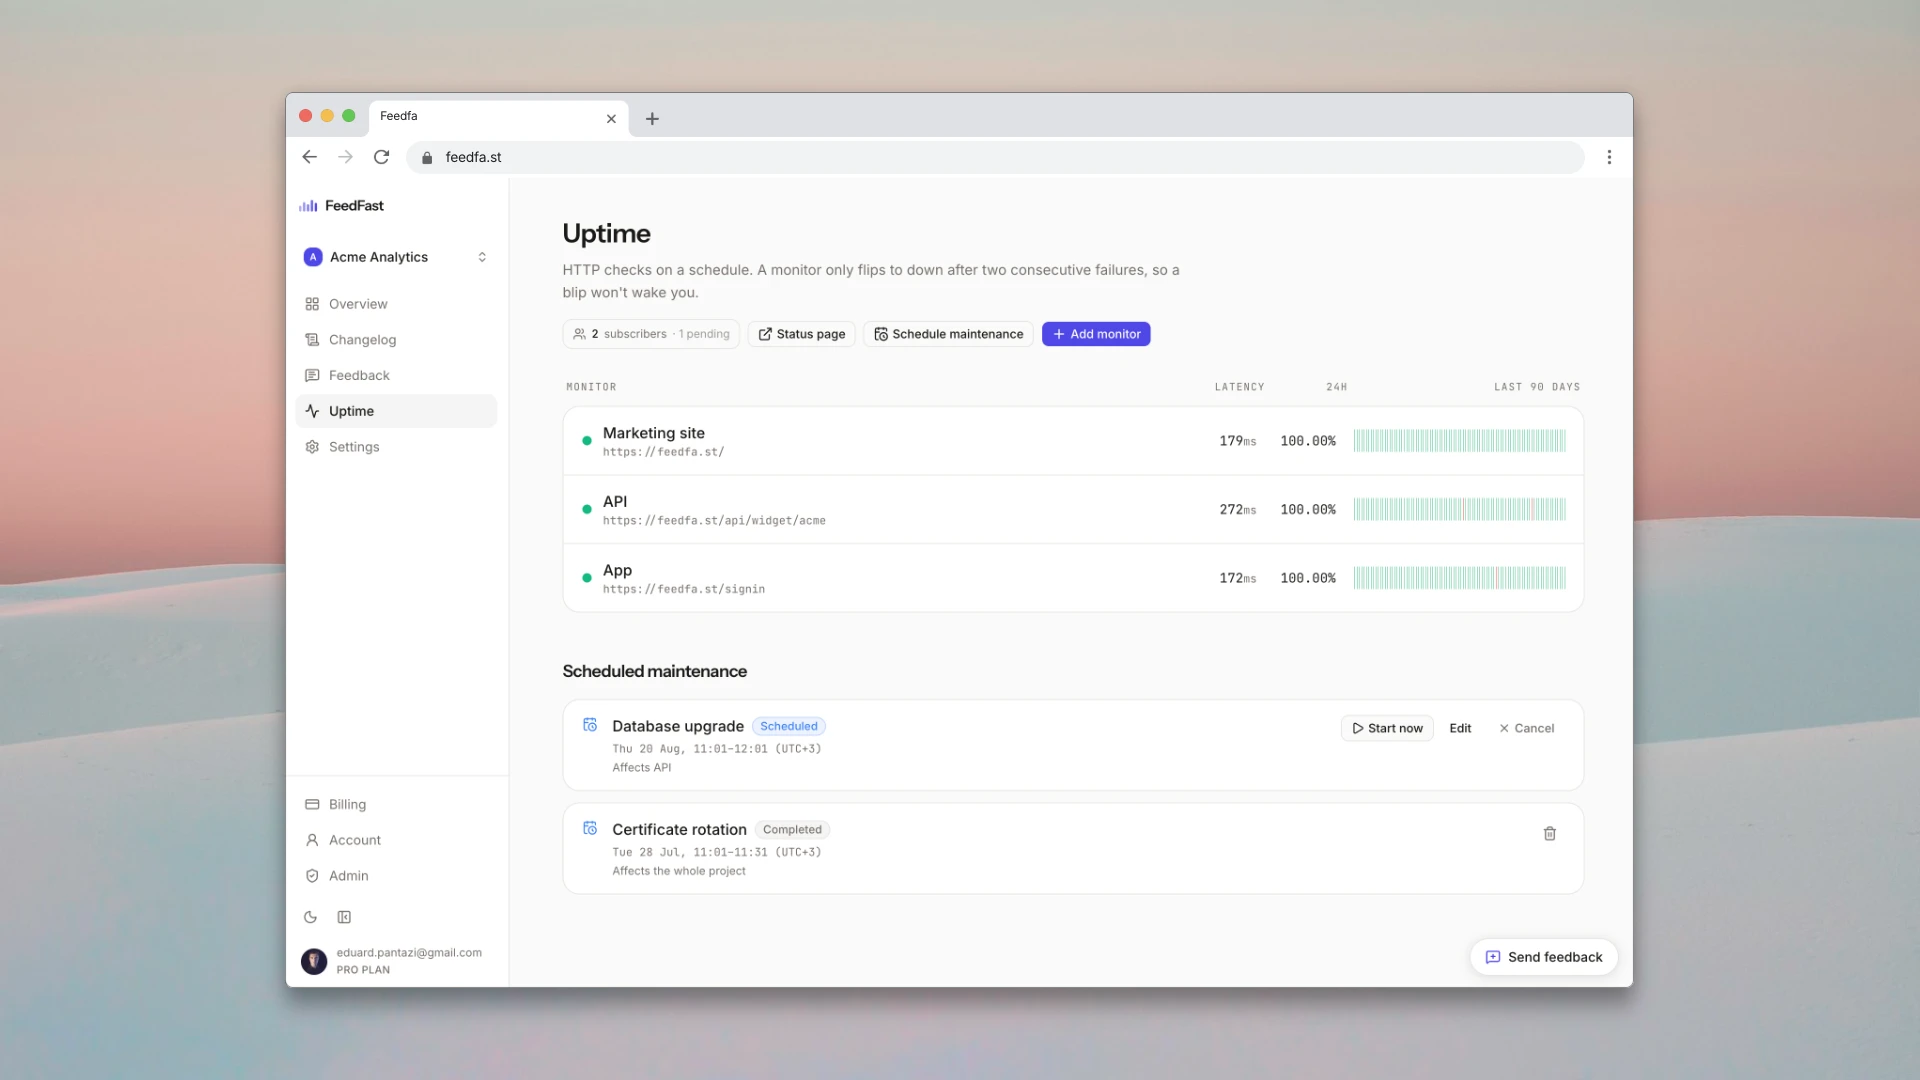
Task: Open Overview in the sidebar
Action: (x=396, y=304)
